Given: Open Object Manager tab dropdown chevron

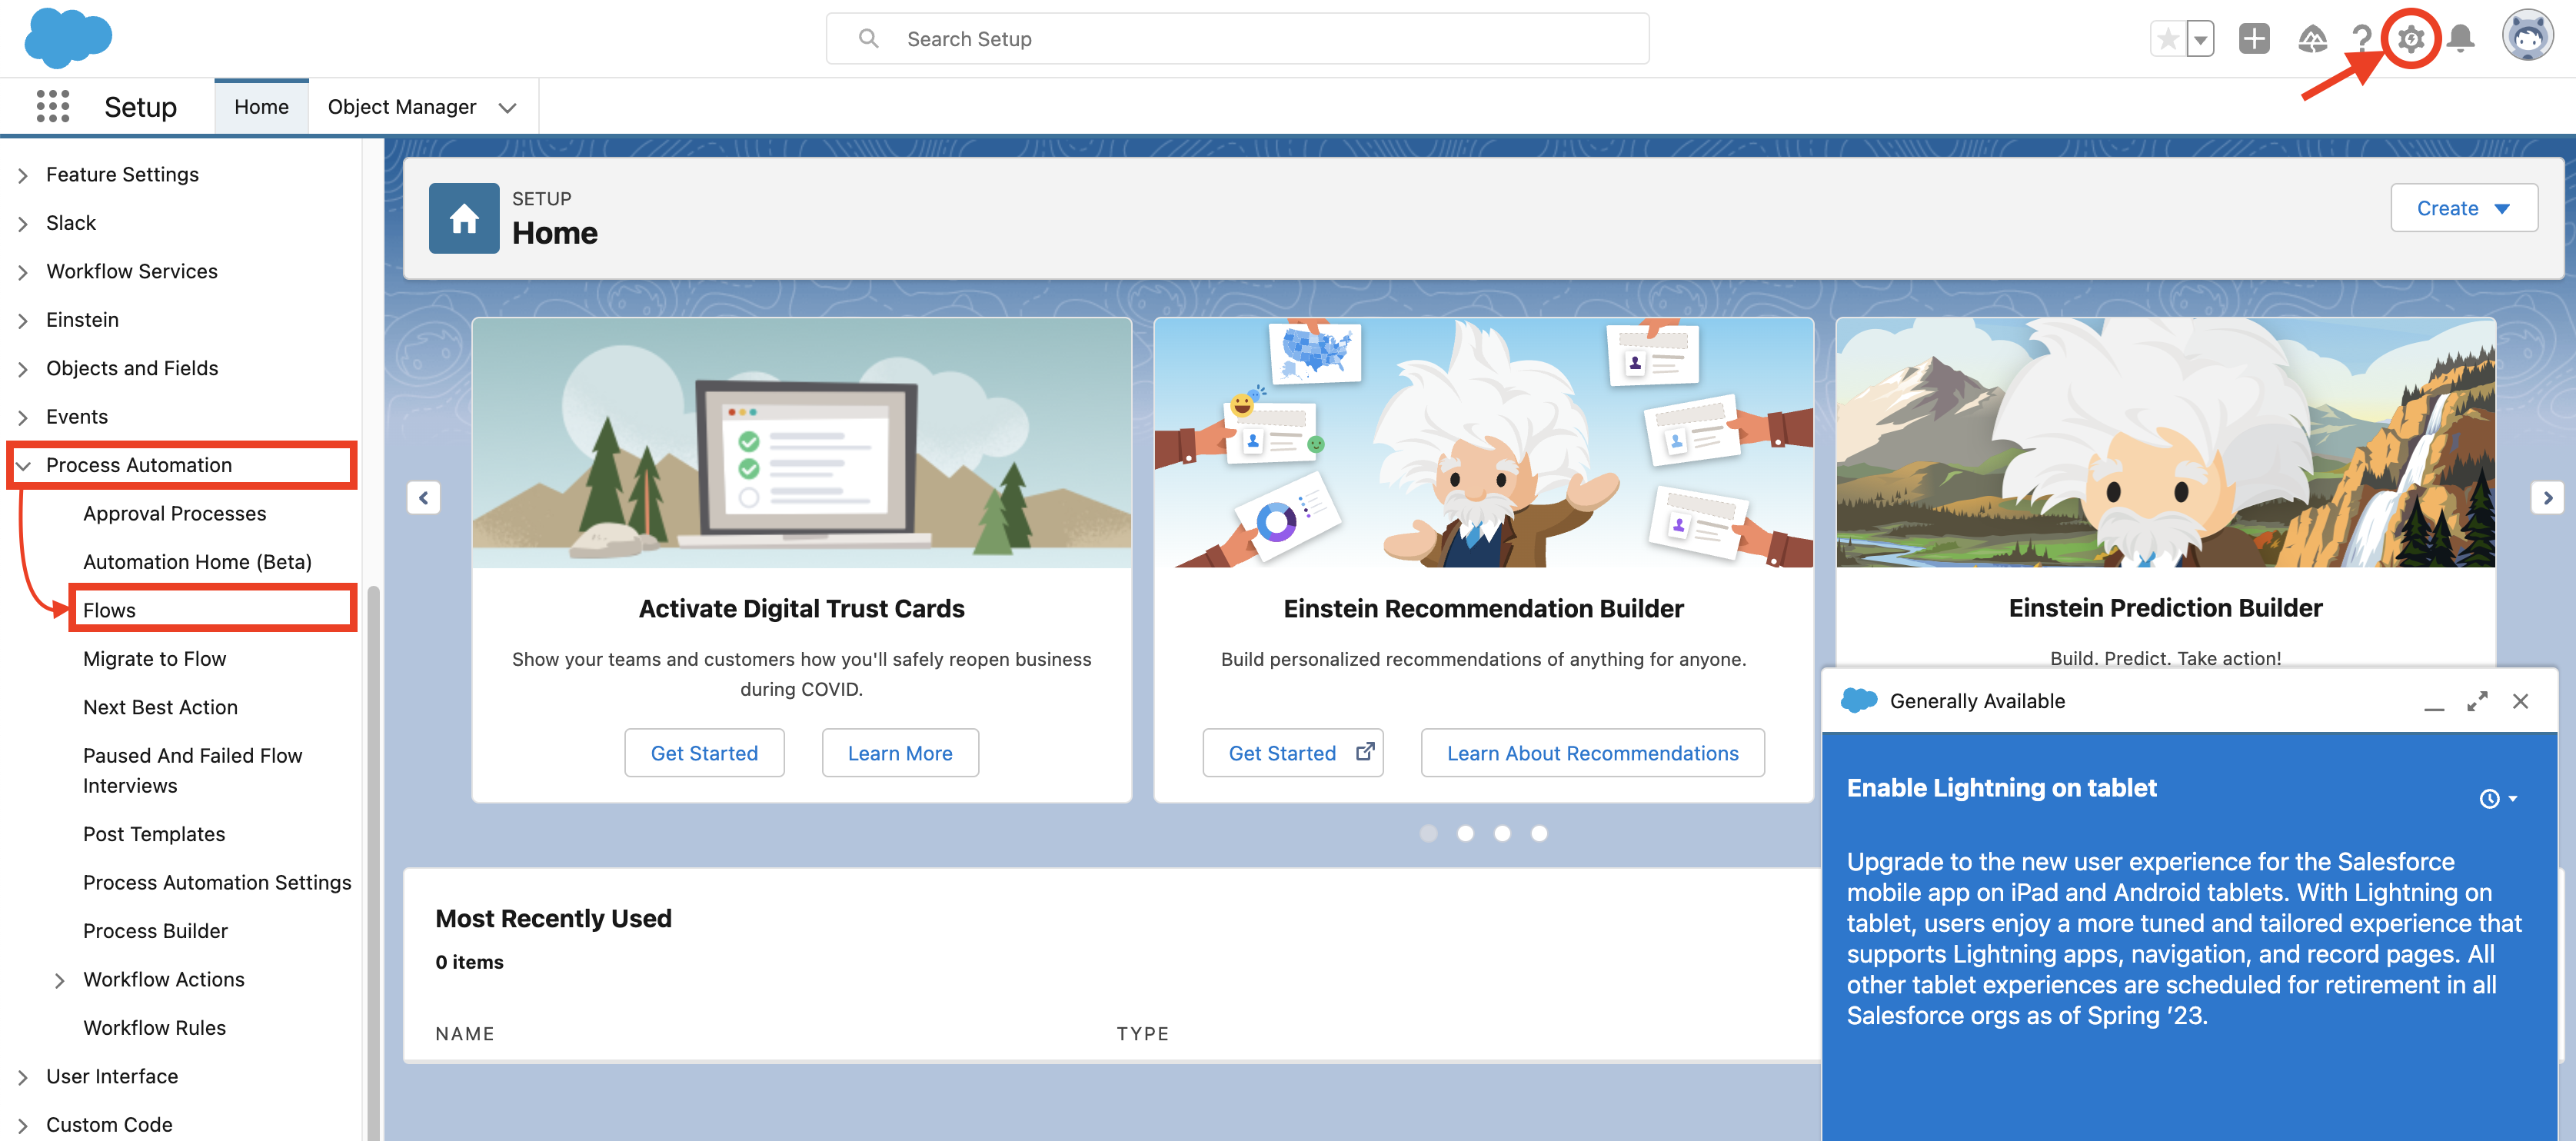Looking at the screenshot, I should click(x=508, y=107).
